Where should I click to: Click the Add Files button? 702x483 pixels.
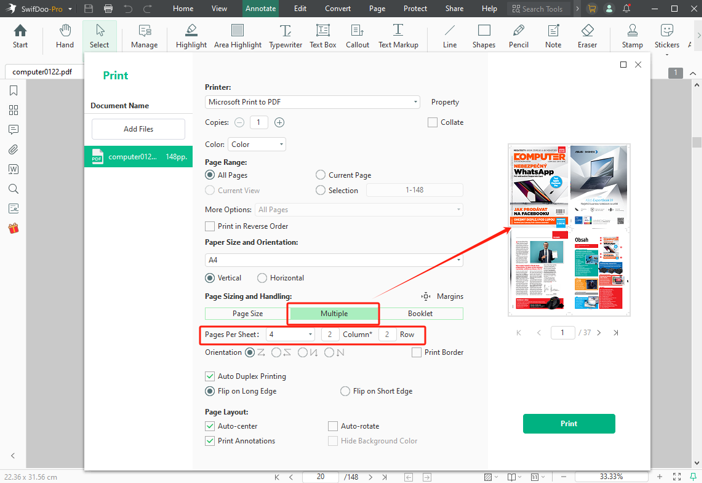(x=138, y=129)
